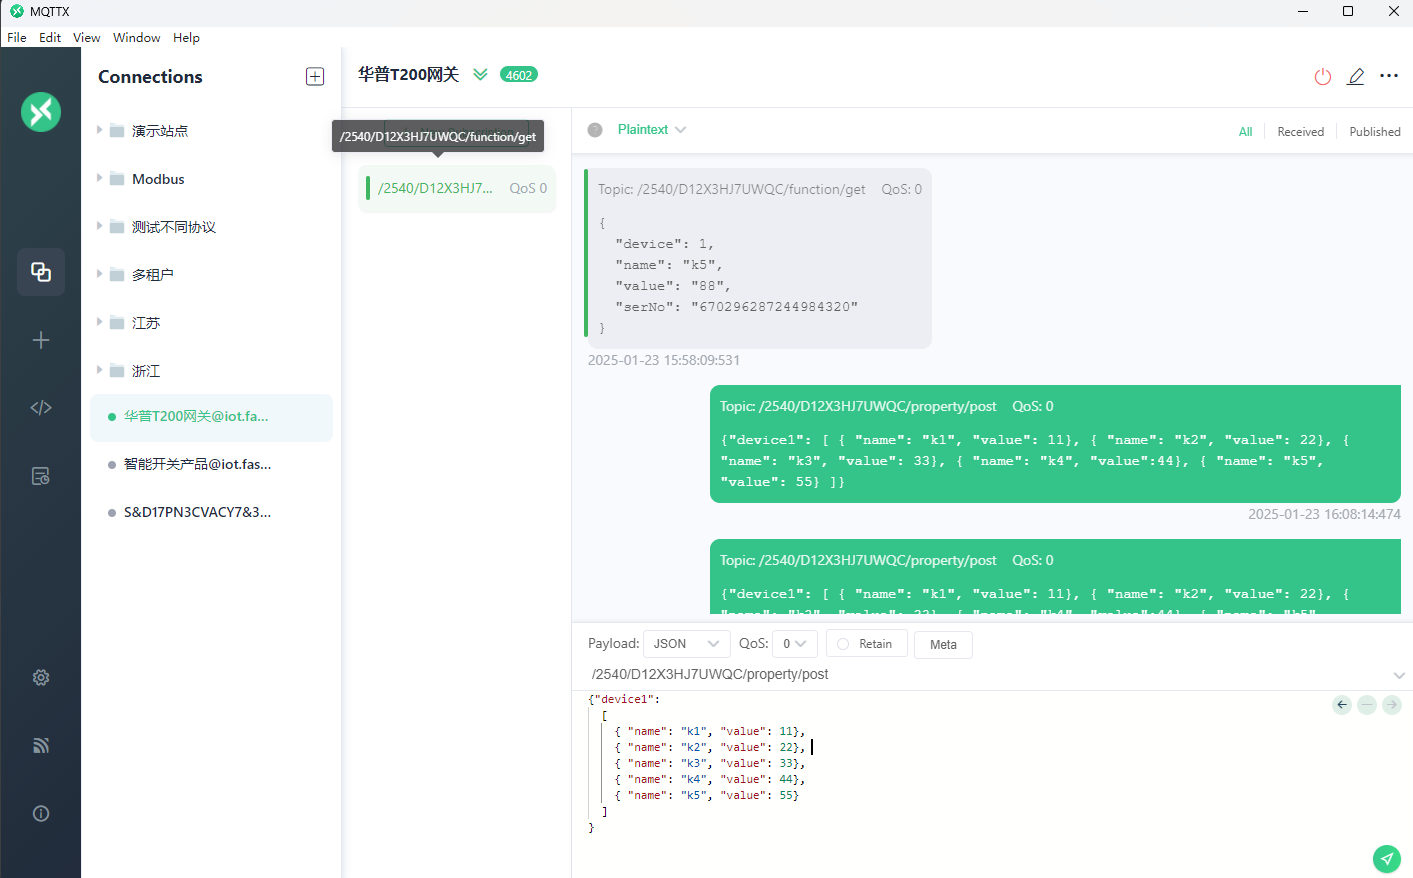Select the S&D17PN3CVACY7&3... connection
1413x878 pixels.
pos(211,513)
